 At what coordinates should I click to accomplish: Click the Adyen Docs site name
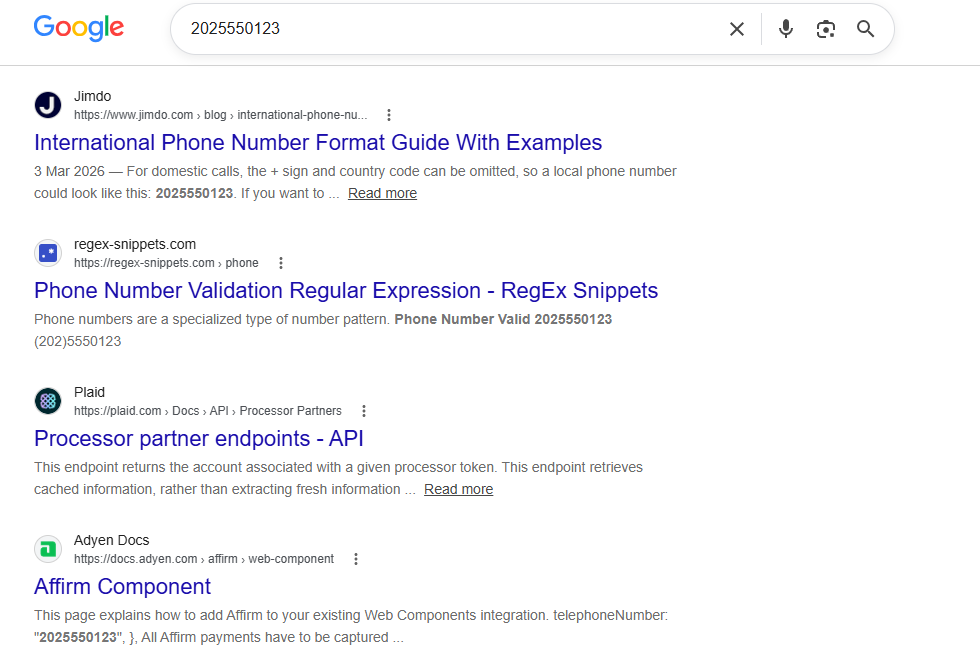coord(112,541)
